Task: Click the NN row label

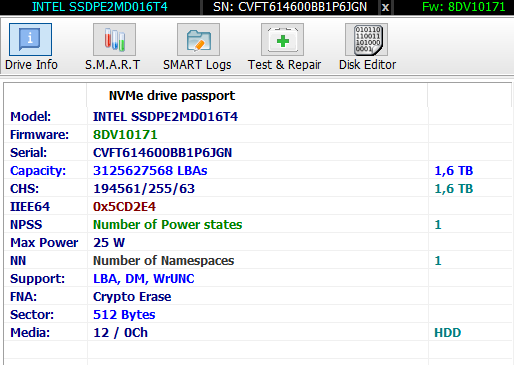Action: [x=18, y=261]
